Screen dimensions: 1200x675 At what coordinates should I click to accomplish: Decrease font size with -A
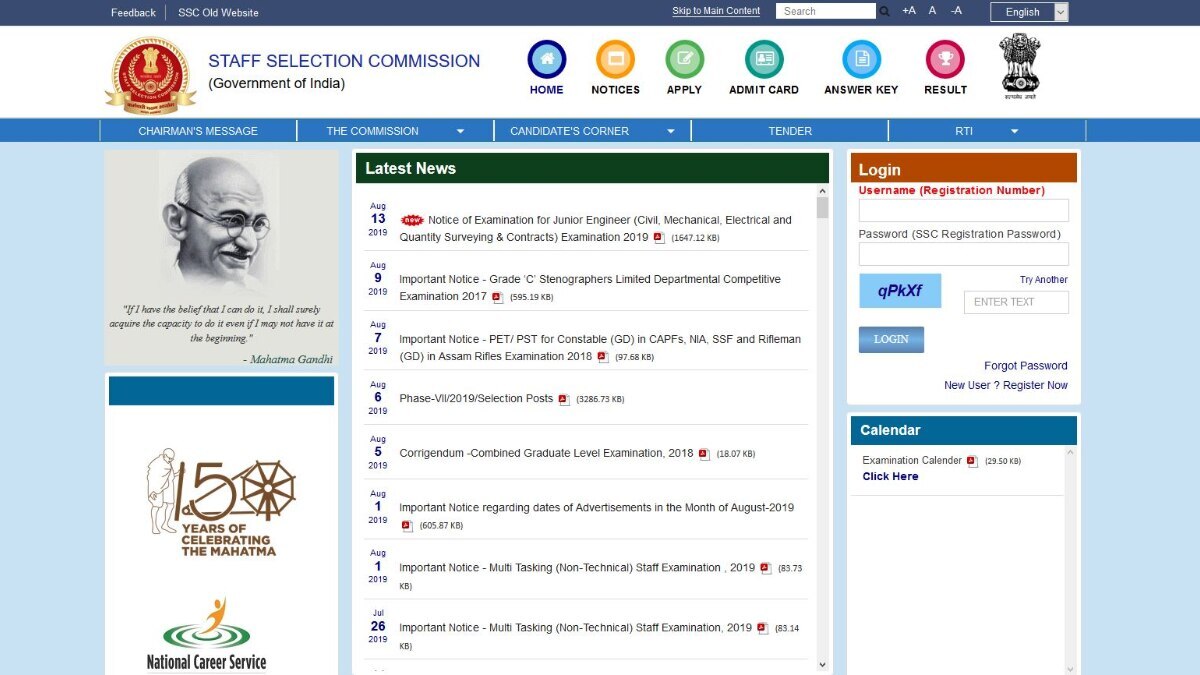click(x=956, y=11)
